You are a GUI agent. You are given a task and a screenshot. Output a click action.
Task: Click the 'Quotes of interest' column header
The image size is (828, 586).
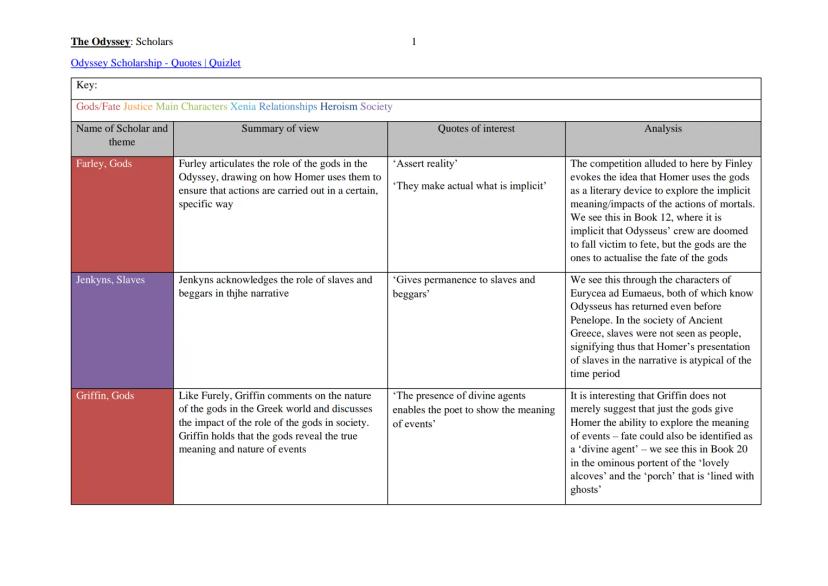coord(476,129)
